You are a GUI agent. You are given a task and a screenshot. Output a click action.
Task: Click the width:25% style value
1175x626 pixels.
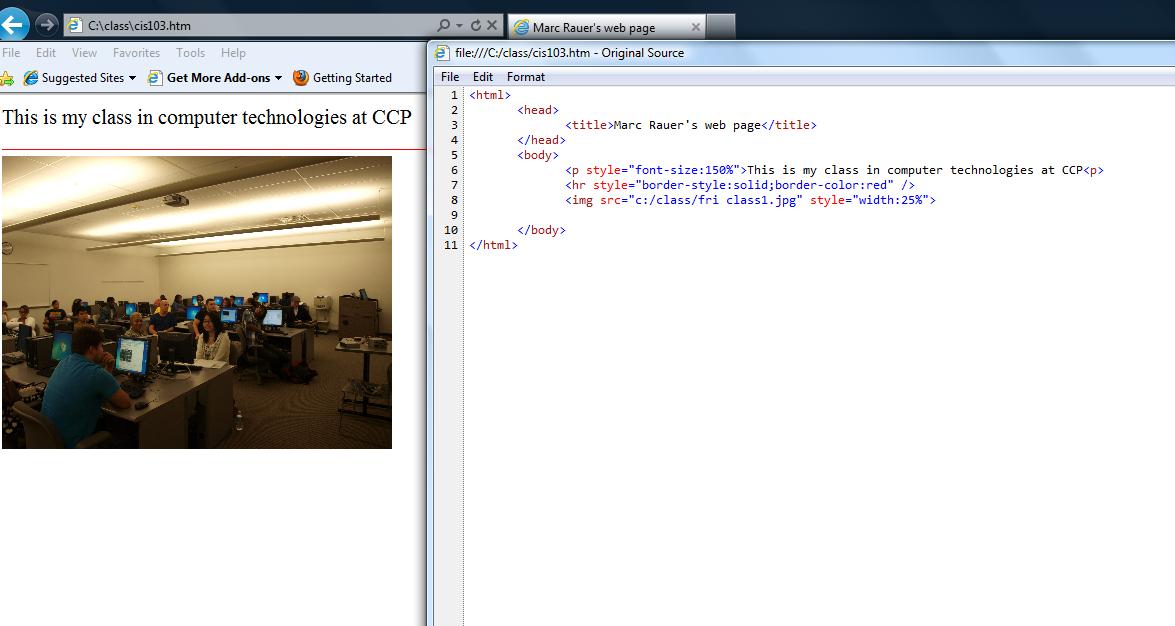890,200
